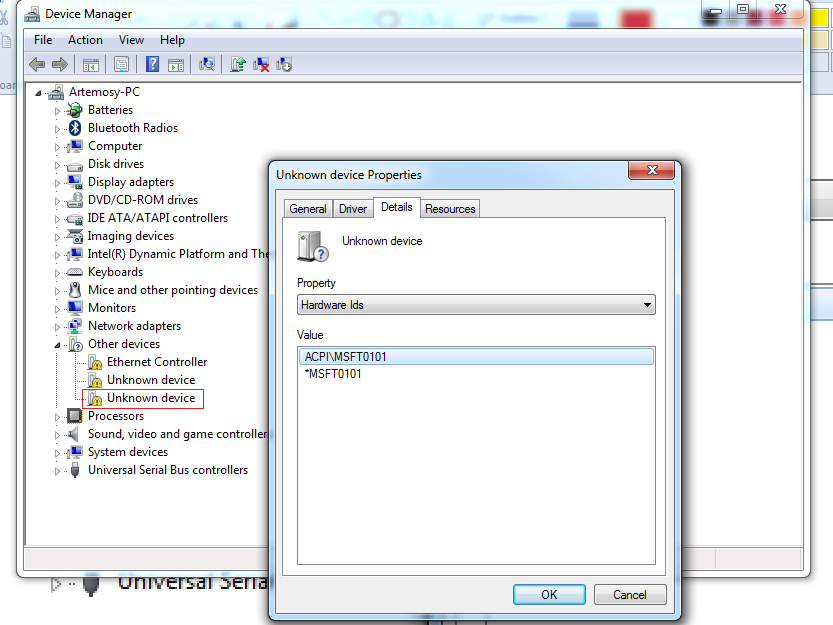Click Cancel in Unknown device Properties
Image resolution: width=833 pixels, height=625 pixels.
click(630, 595)
